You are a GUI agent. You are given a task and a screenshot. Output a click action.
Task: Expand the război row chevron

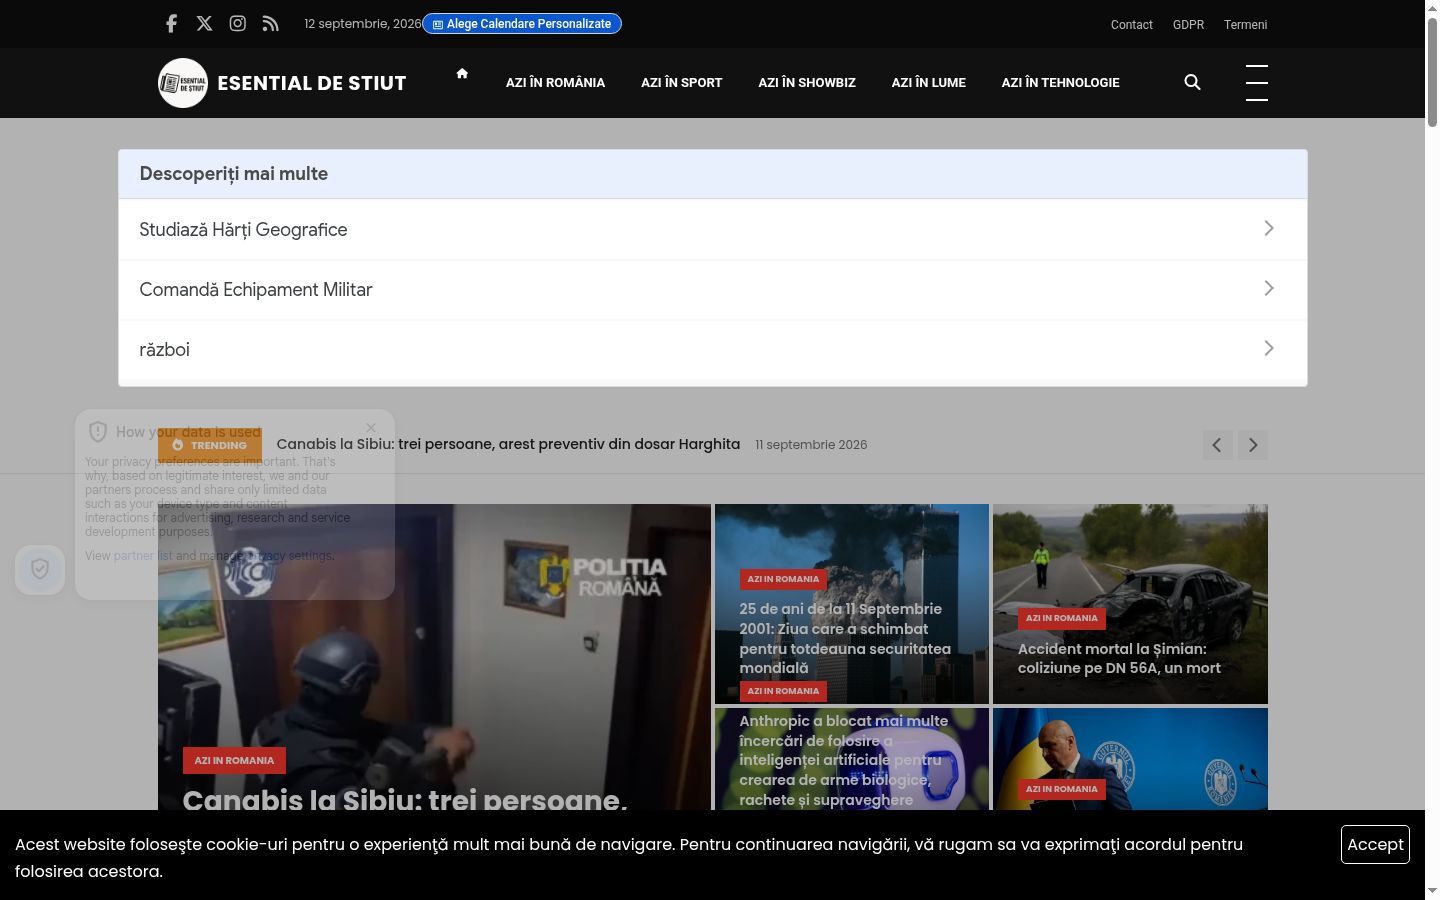pyautogui.click(x=1269, y=348)
